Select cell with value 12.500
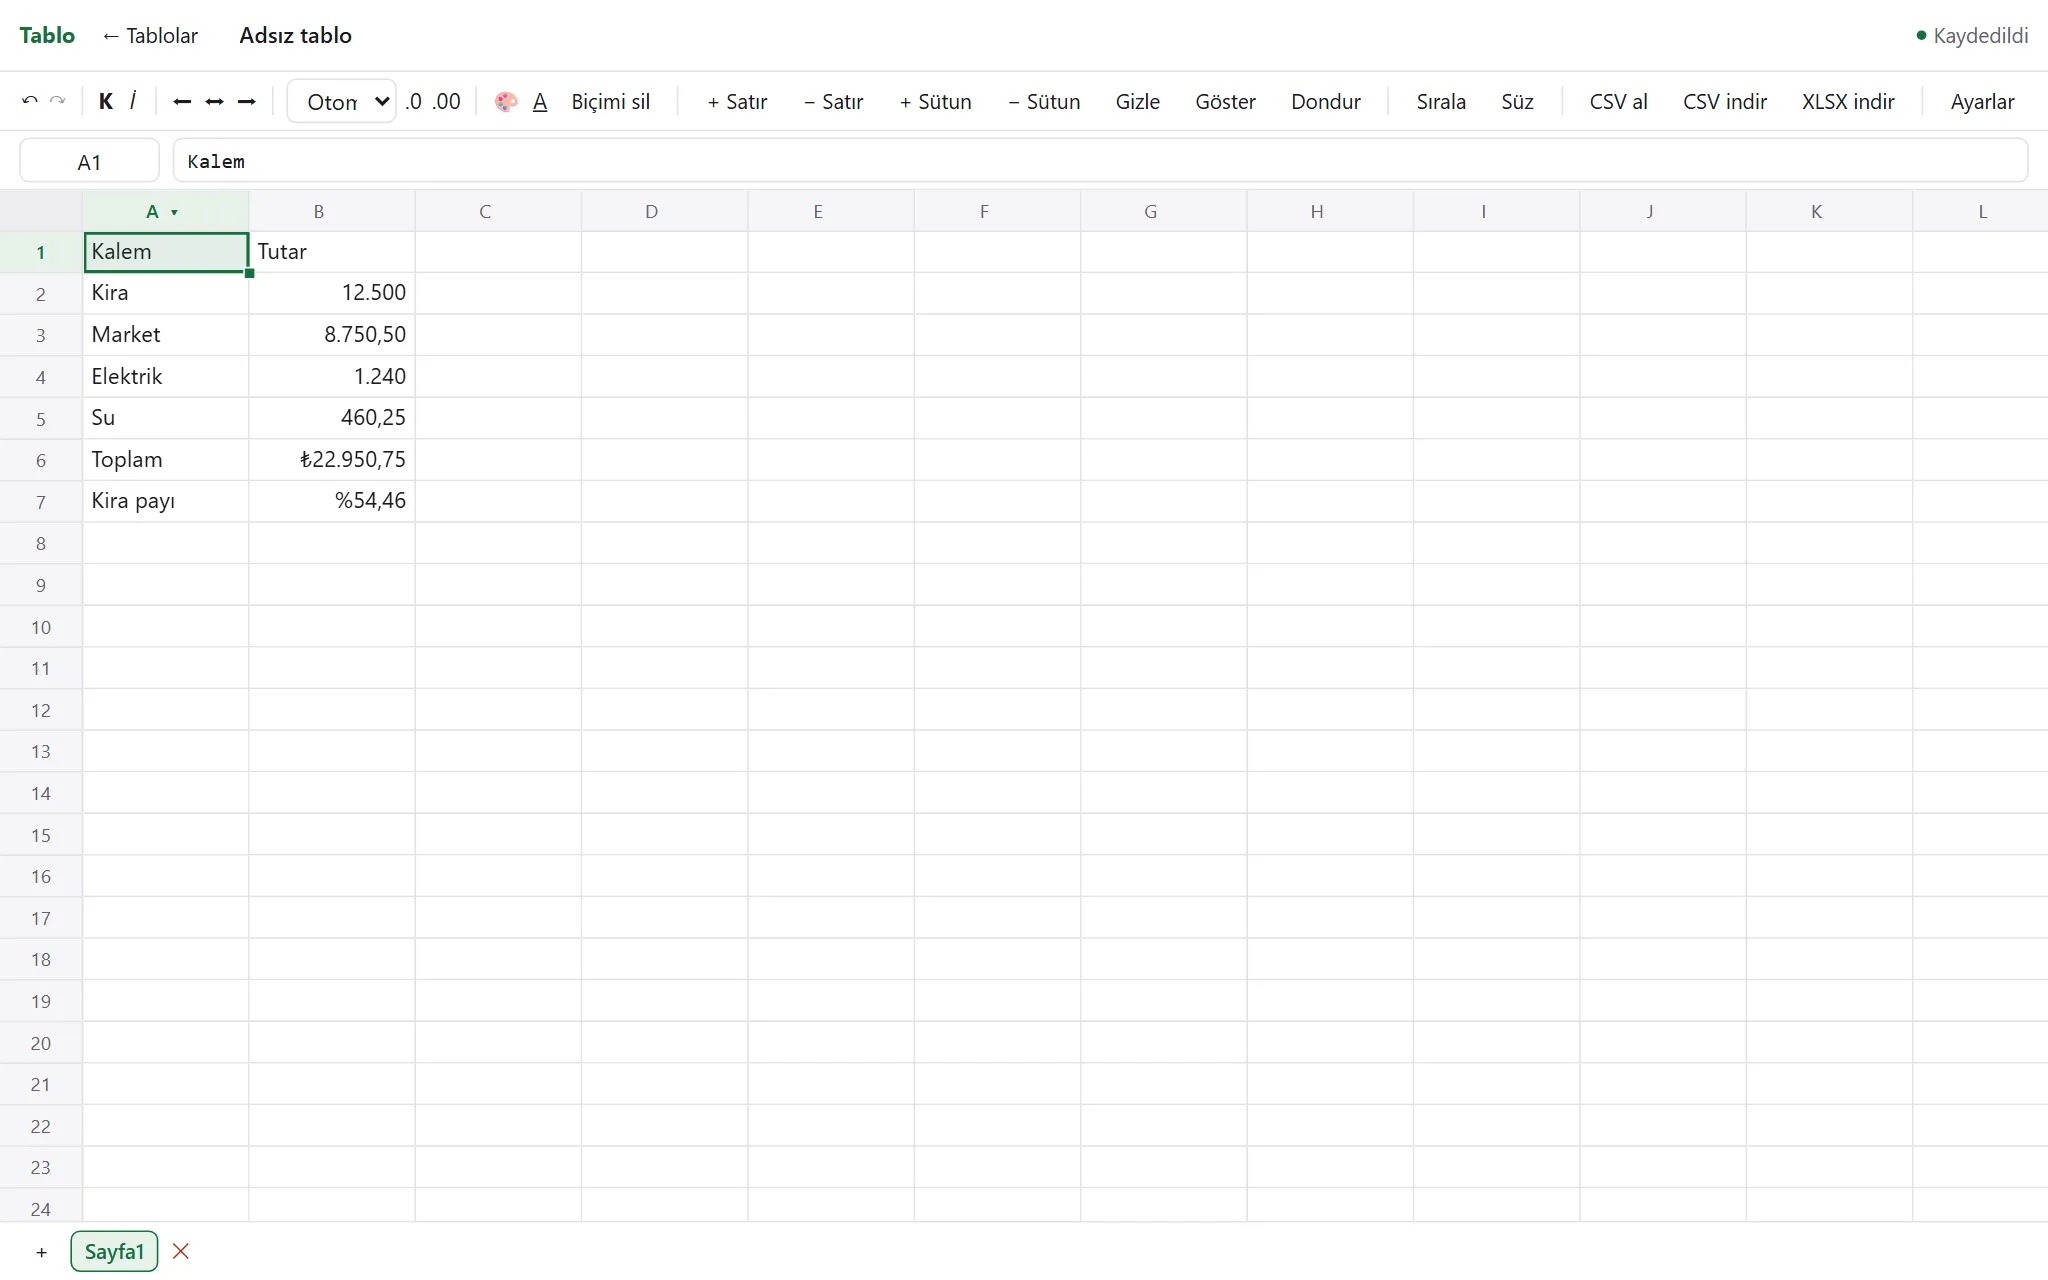Screen dimensions: 2048x1280 click(x=332, y=293)
